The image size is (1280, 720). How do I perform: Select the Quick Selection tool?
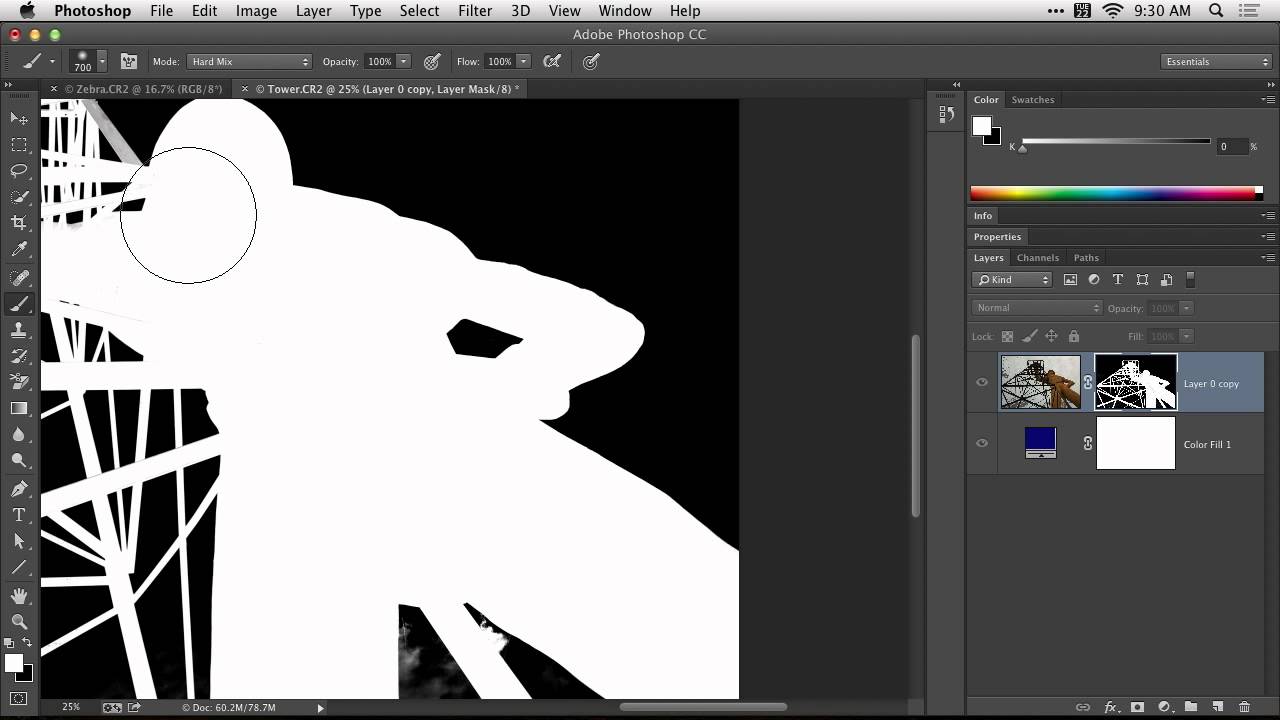pos(19,197)
